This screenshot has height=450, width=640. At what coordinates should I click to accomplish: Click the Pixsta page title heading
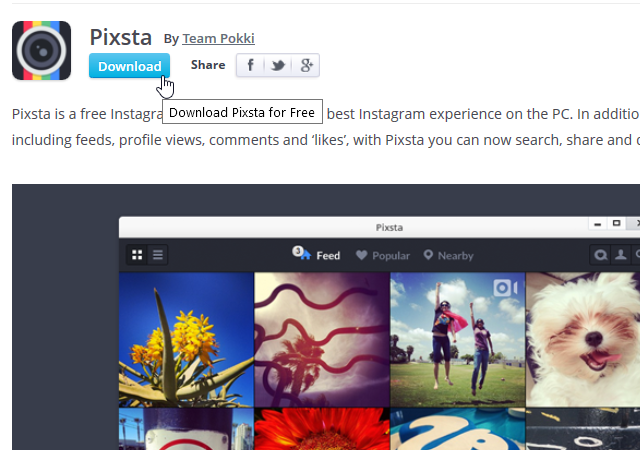(121, 38)
